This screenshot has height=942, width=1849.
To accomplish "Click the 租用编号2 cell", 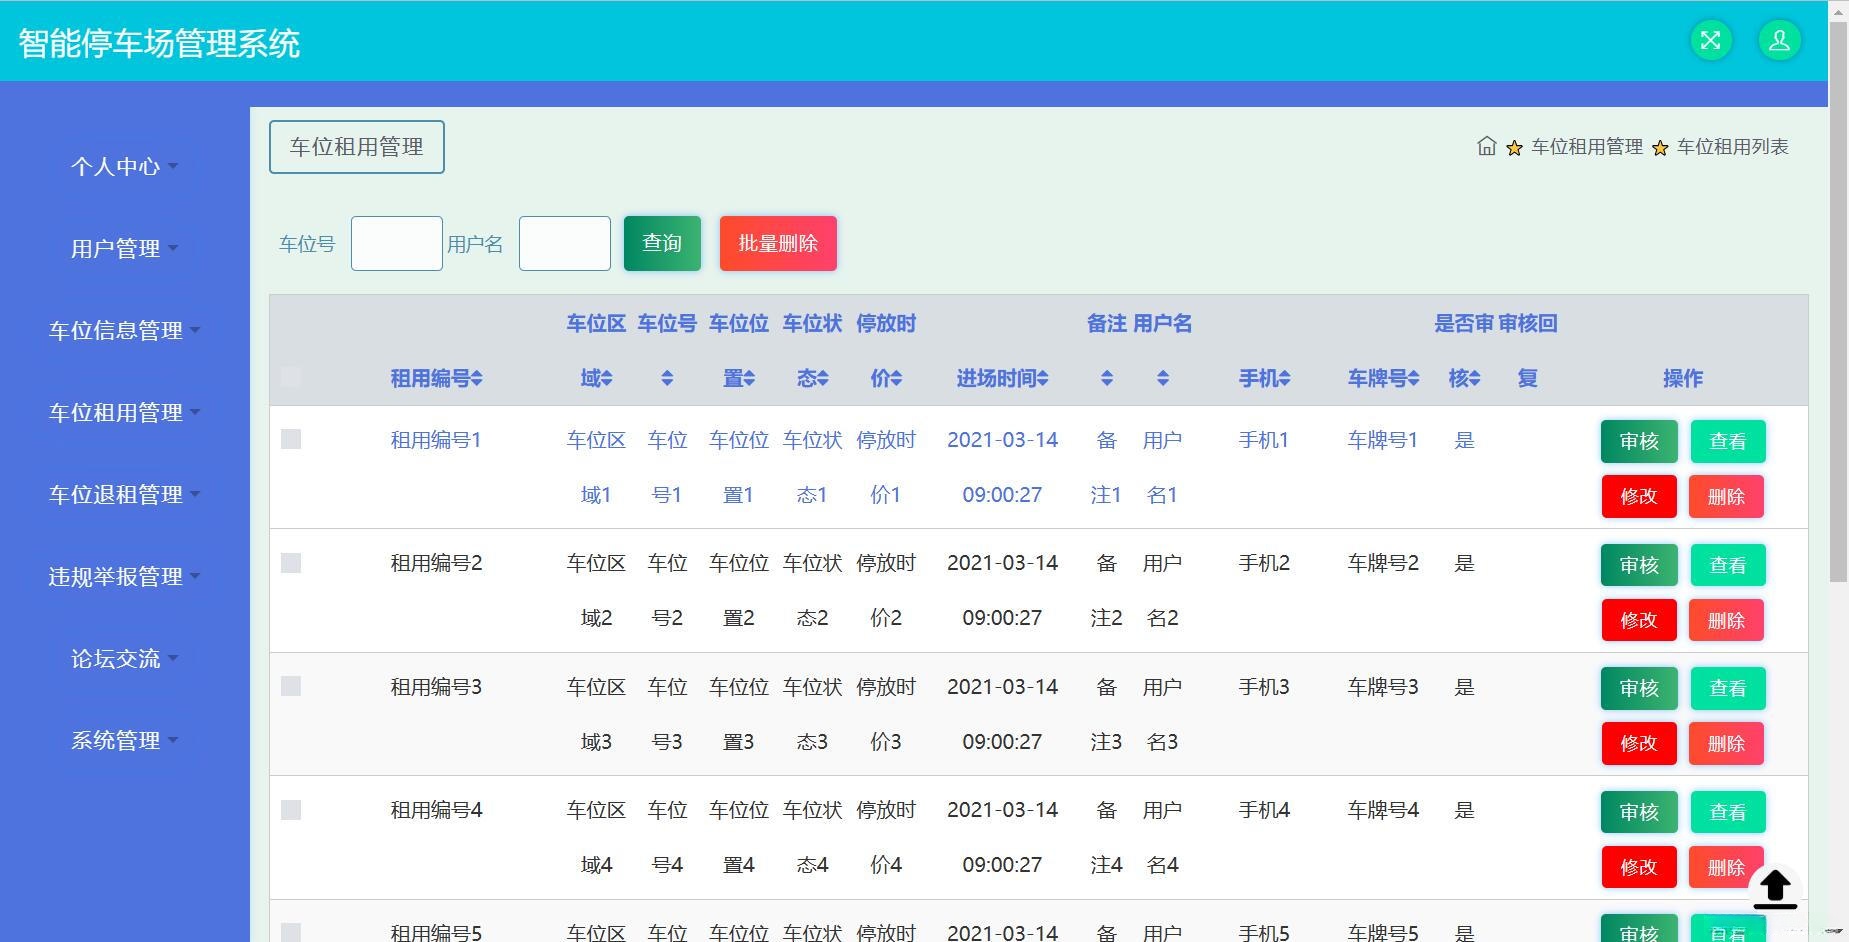I will (436, 563).
